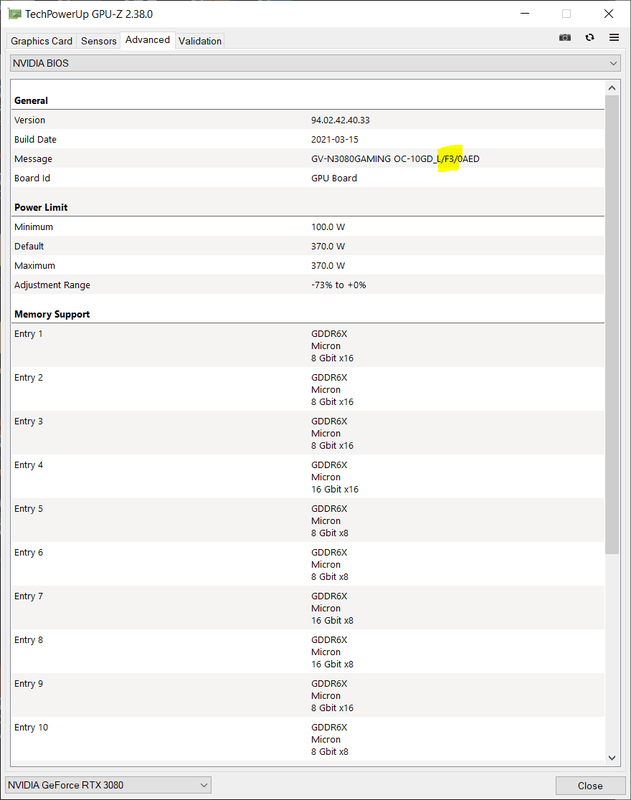Click the Version row label
Viewport: 631px width, 800px height.
pyautogui.click(x=30, y=120)
